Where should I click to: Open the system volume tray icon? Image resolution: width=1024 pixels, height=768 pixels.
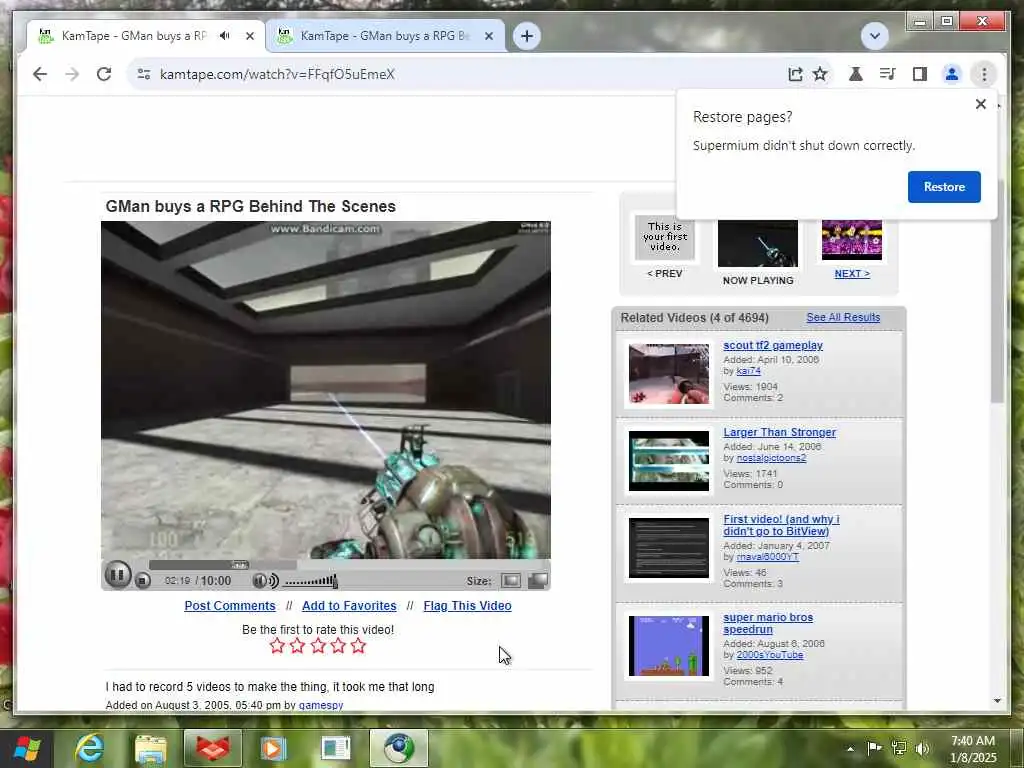click(922, 748)
